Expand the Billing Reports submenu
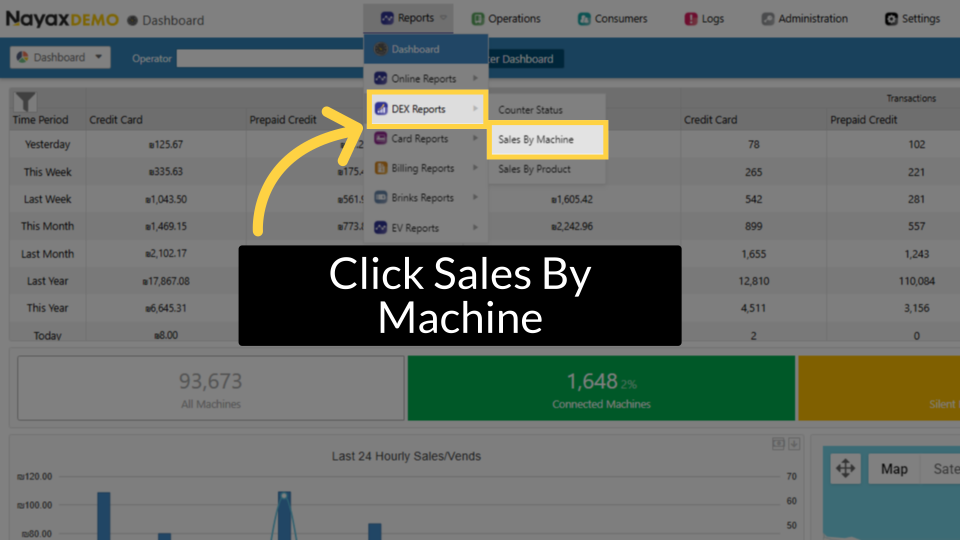 click(x=426, y=168)
